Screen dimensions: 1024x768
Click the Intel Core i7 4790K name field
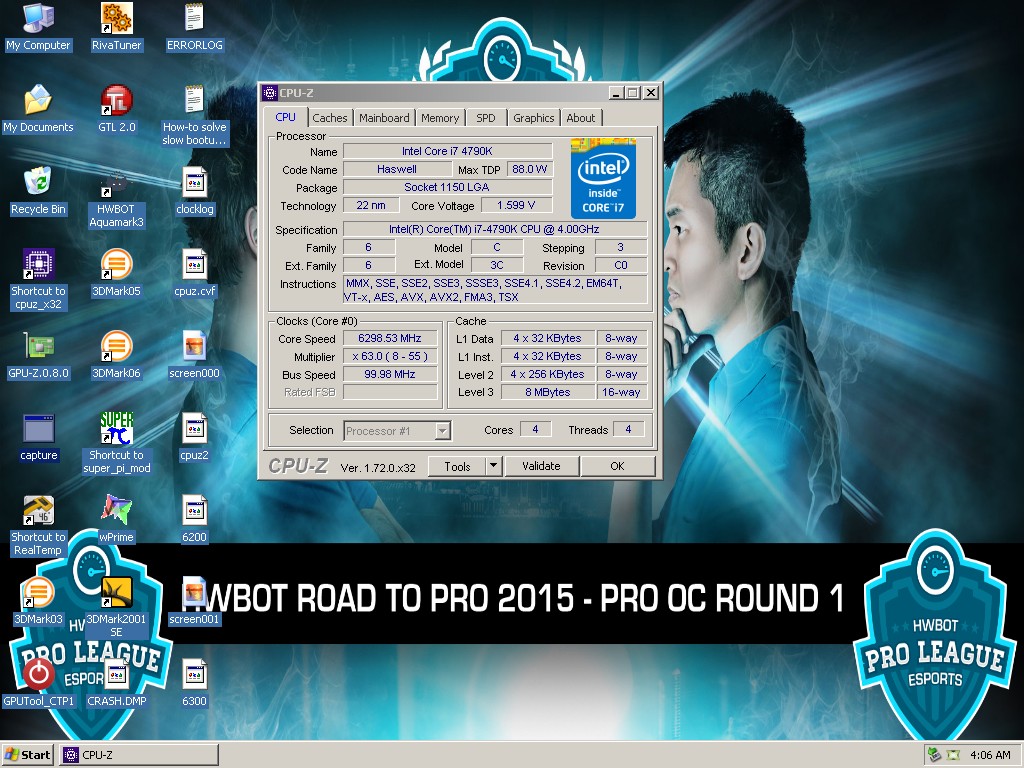point(447,151)
